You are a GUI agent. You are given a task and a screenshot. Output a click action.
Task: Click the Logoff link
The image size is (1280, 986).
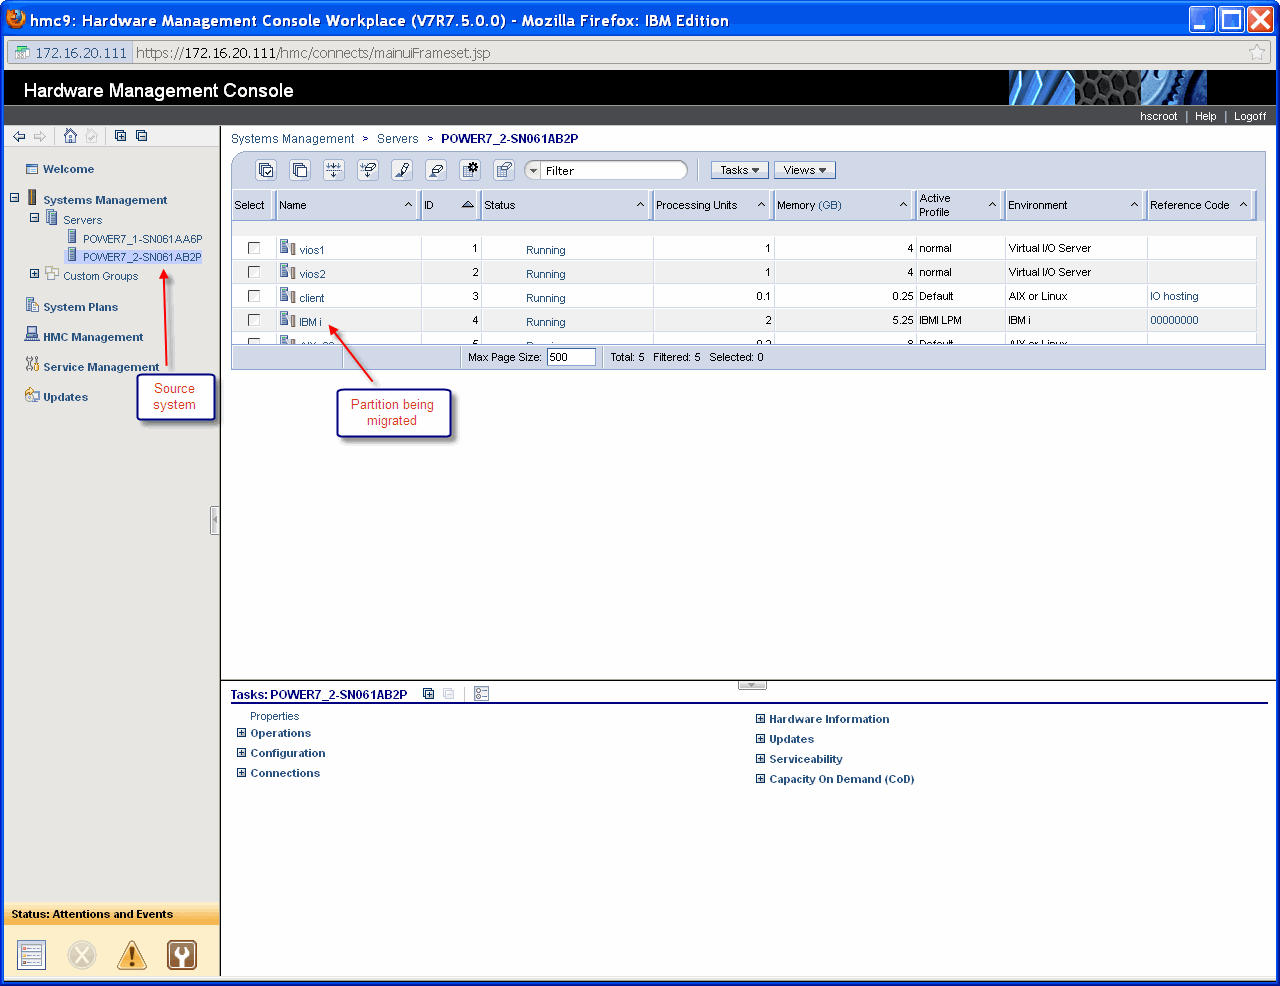tap(1249, 116)
